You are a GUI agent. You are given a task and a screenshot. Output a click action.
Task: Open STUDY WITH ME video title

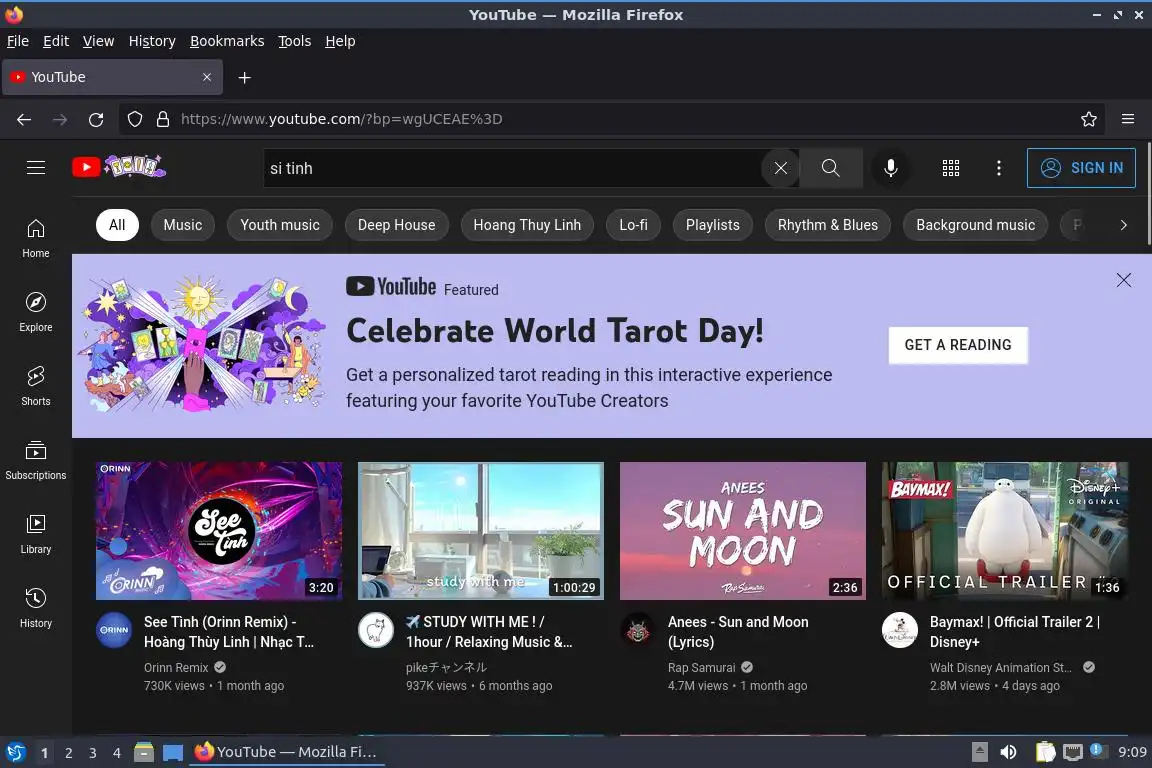point(489,632)
